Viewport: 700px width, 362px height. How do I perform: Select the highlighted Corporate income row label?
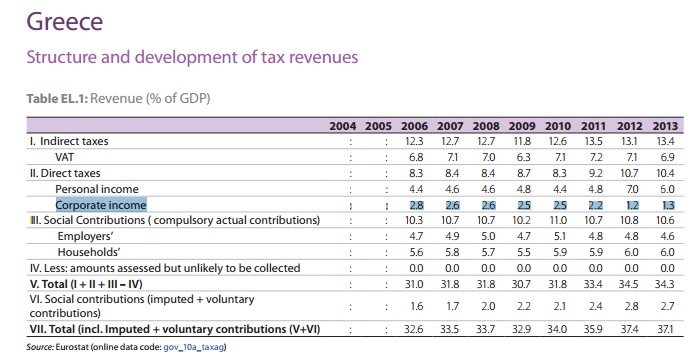coord(101,205)
